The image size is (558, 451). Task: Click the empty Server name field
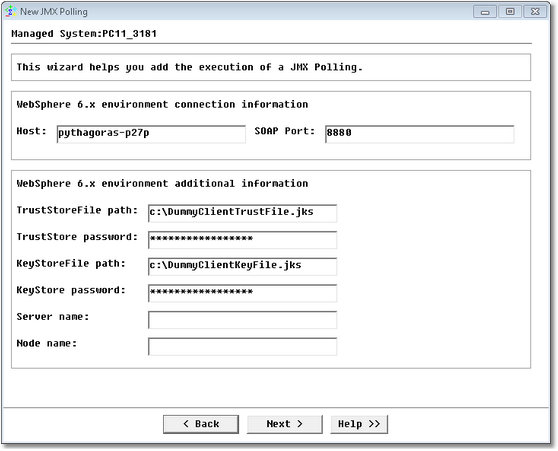242,320
